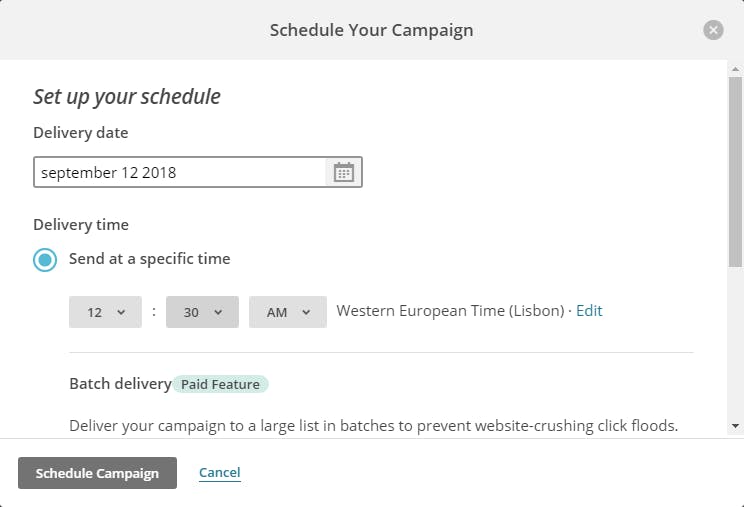The image size is (744, 507).
Task: Click the delivery date text field
Action: [180, 172]
